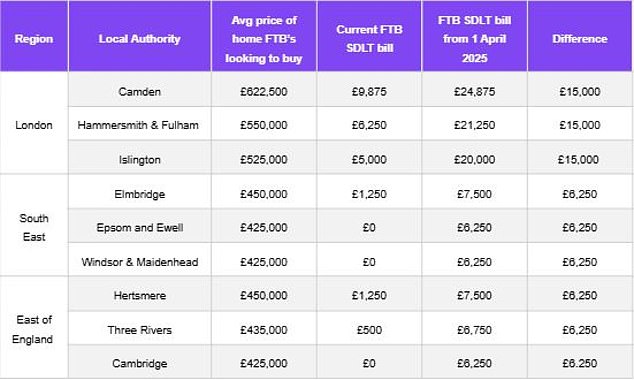Select the London region cell
This screenshot has width=634, height=380.
pos(34,123)
